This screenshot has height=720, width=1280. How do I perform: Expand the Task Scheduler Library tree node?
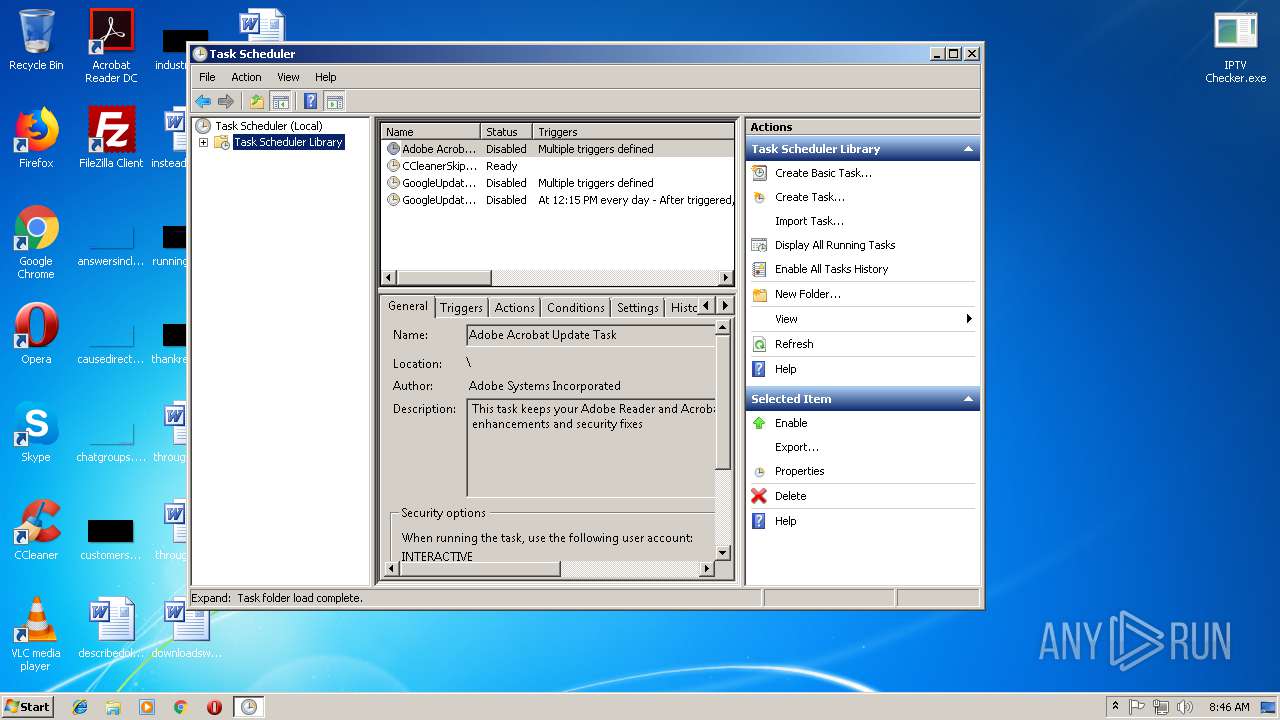pos(203,142)
